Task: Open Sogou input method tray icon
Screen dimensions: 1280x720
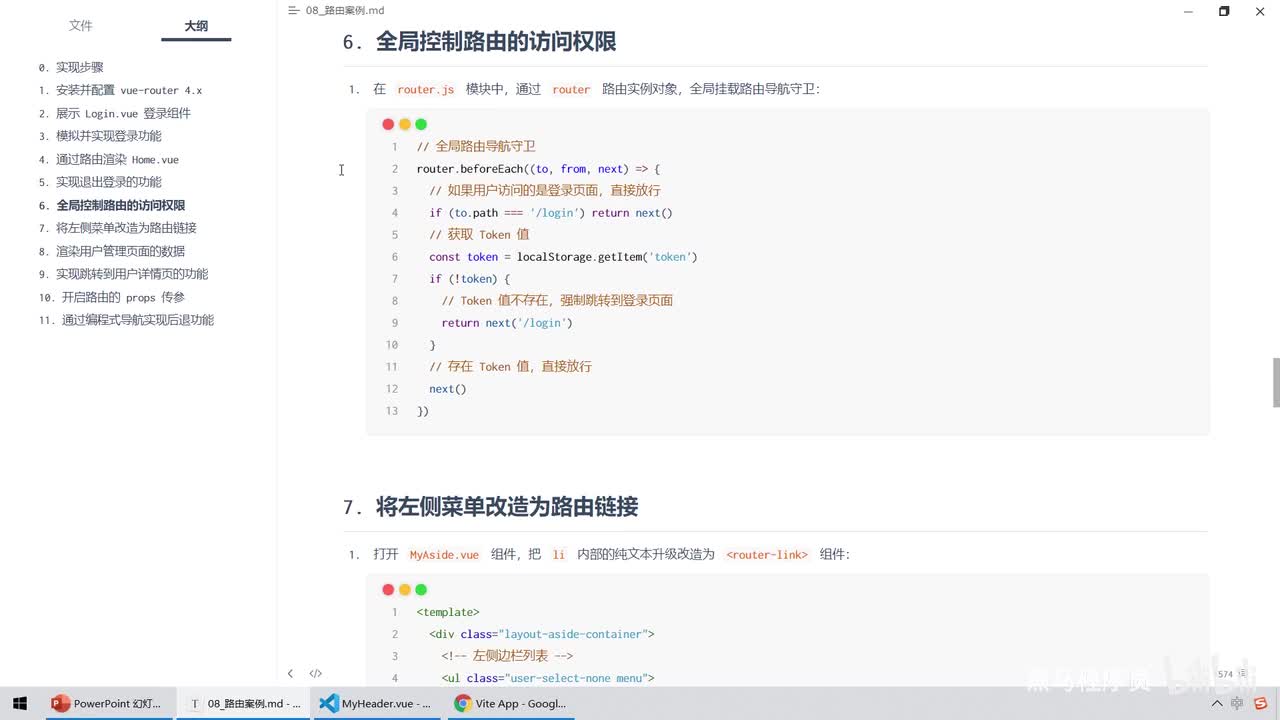Action: pyautogui.click(x=1261, y=703)
